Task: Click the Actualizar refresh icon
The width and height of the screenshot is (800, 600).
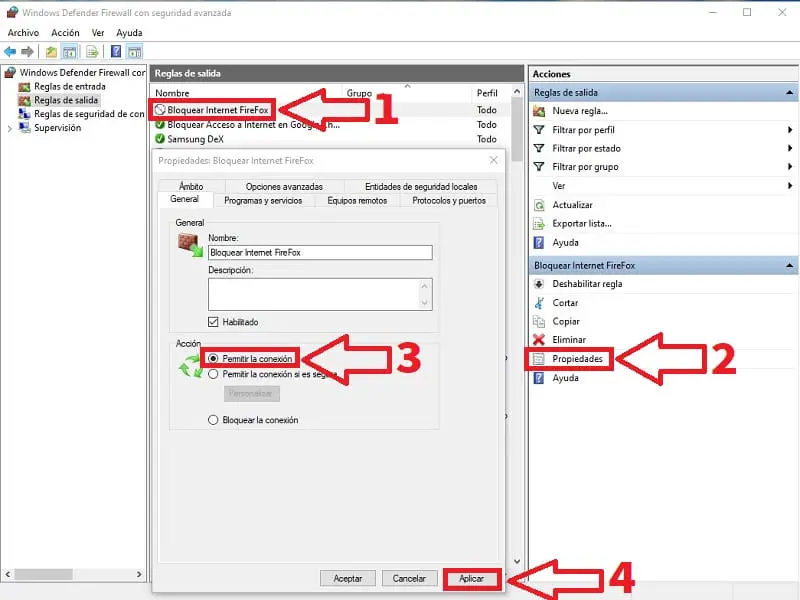Action: [x=539, y=205]
